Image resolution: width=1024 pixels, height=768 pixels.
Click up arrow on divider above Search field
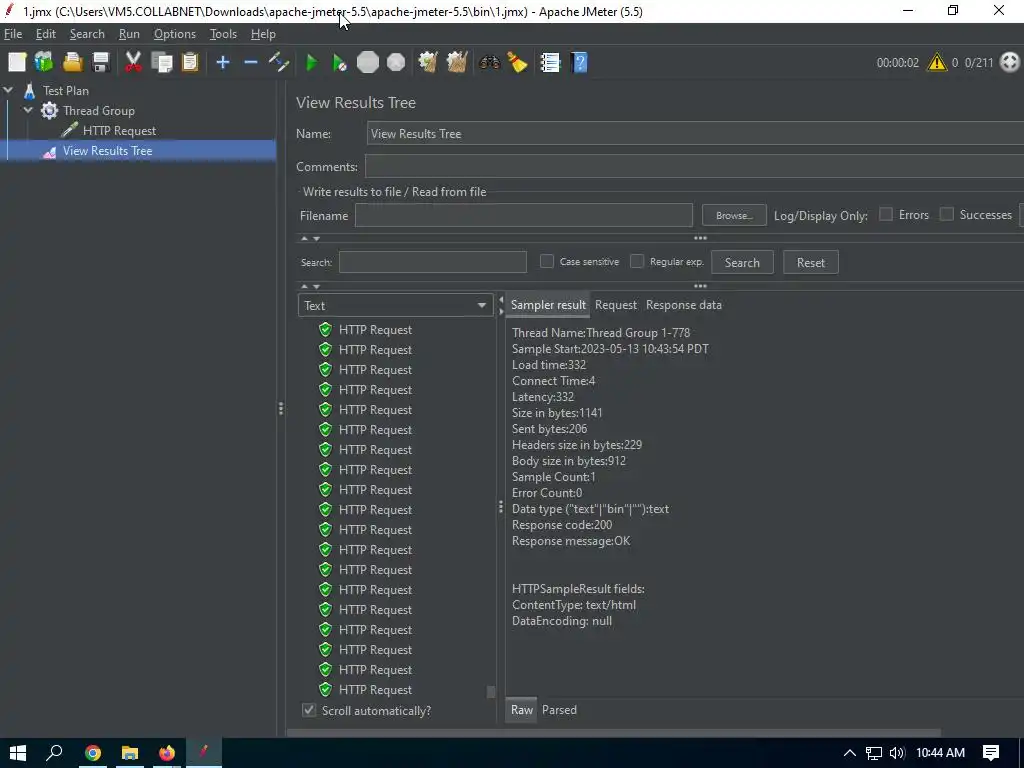[x=304, y=238]
